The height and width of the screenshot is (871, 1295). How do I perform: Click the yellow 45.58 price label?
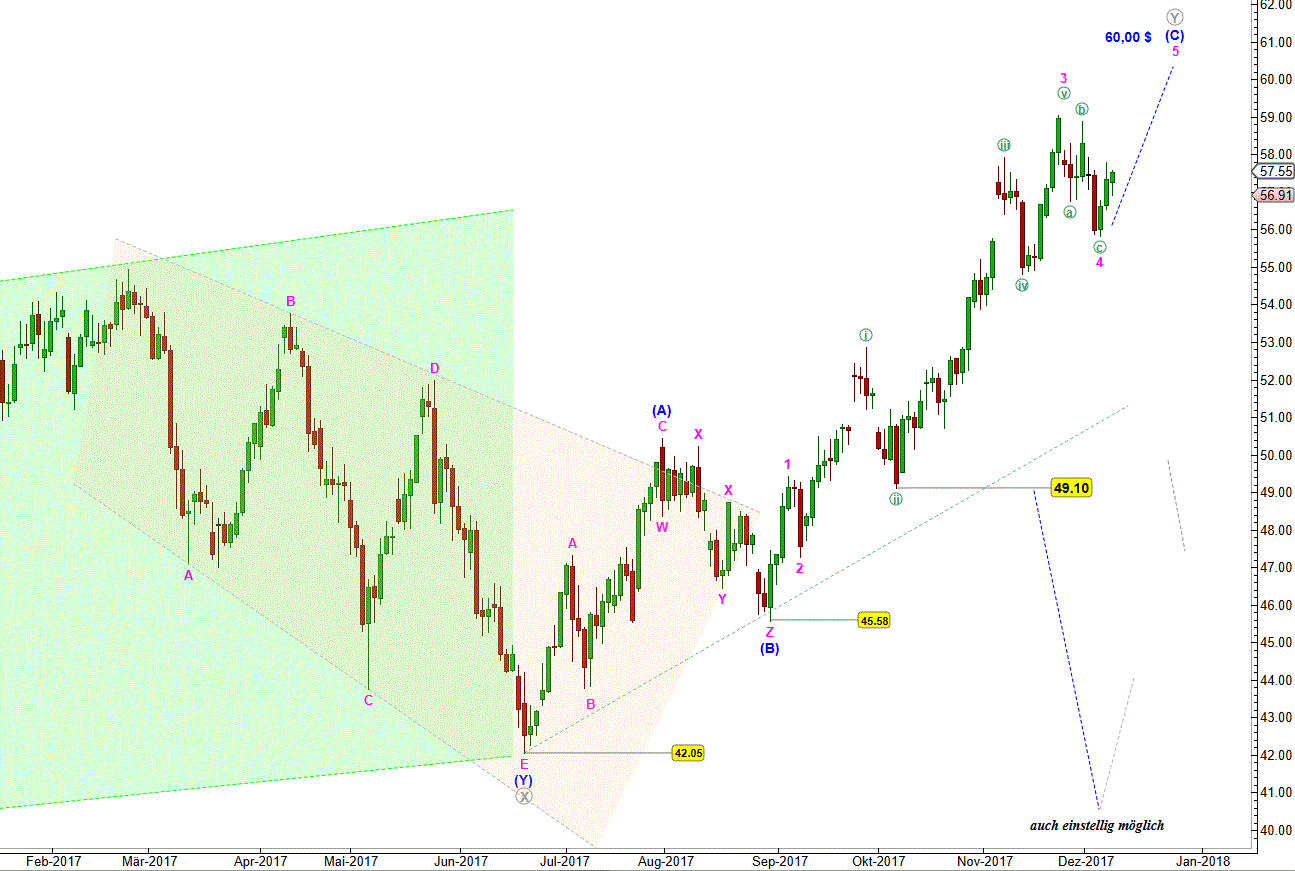(873, 621)
